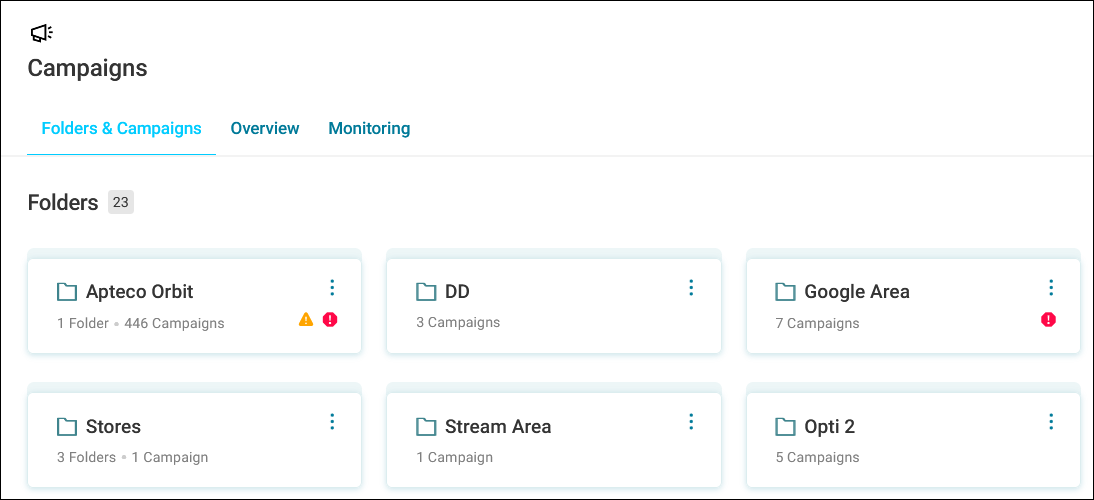Screen dimensions: 1094x500
Task: Open the three-dot menu on Stream Area
Action: 691,421
